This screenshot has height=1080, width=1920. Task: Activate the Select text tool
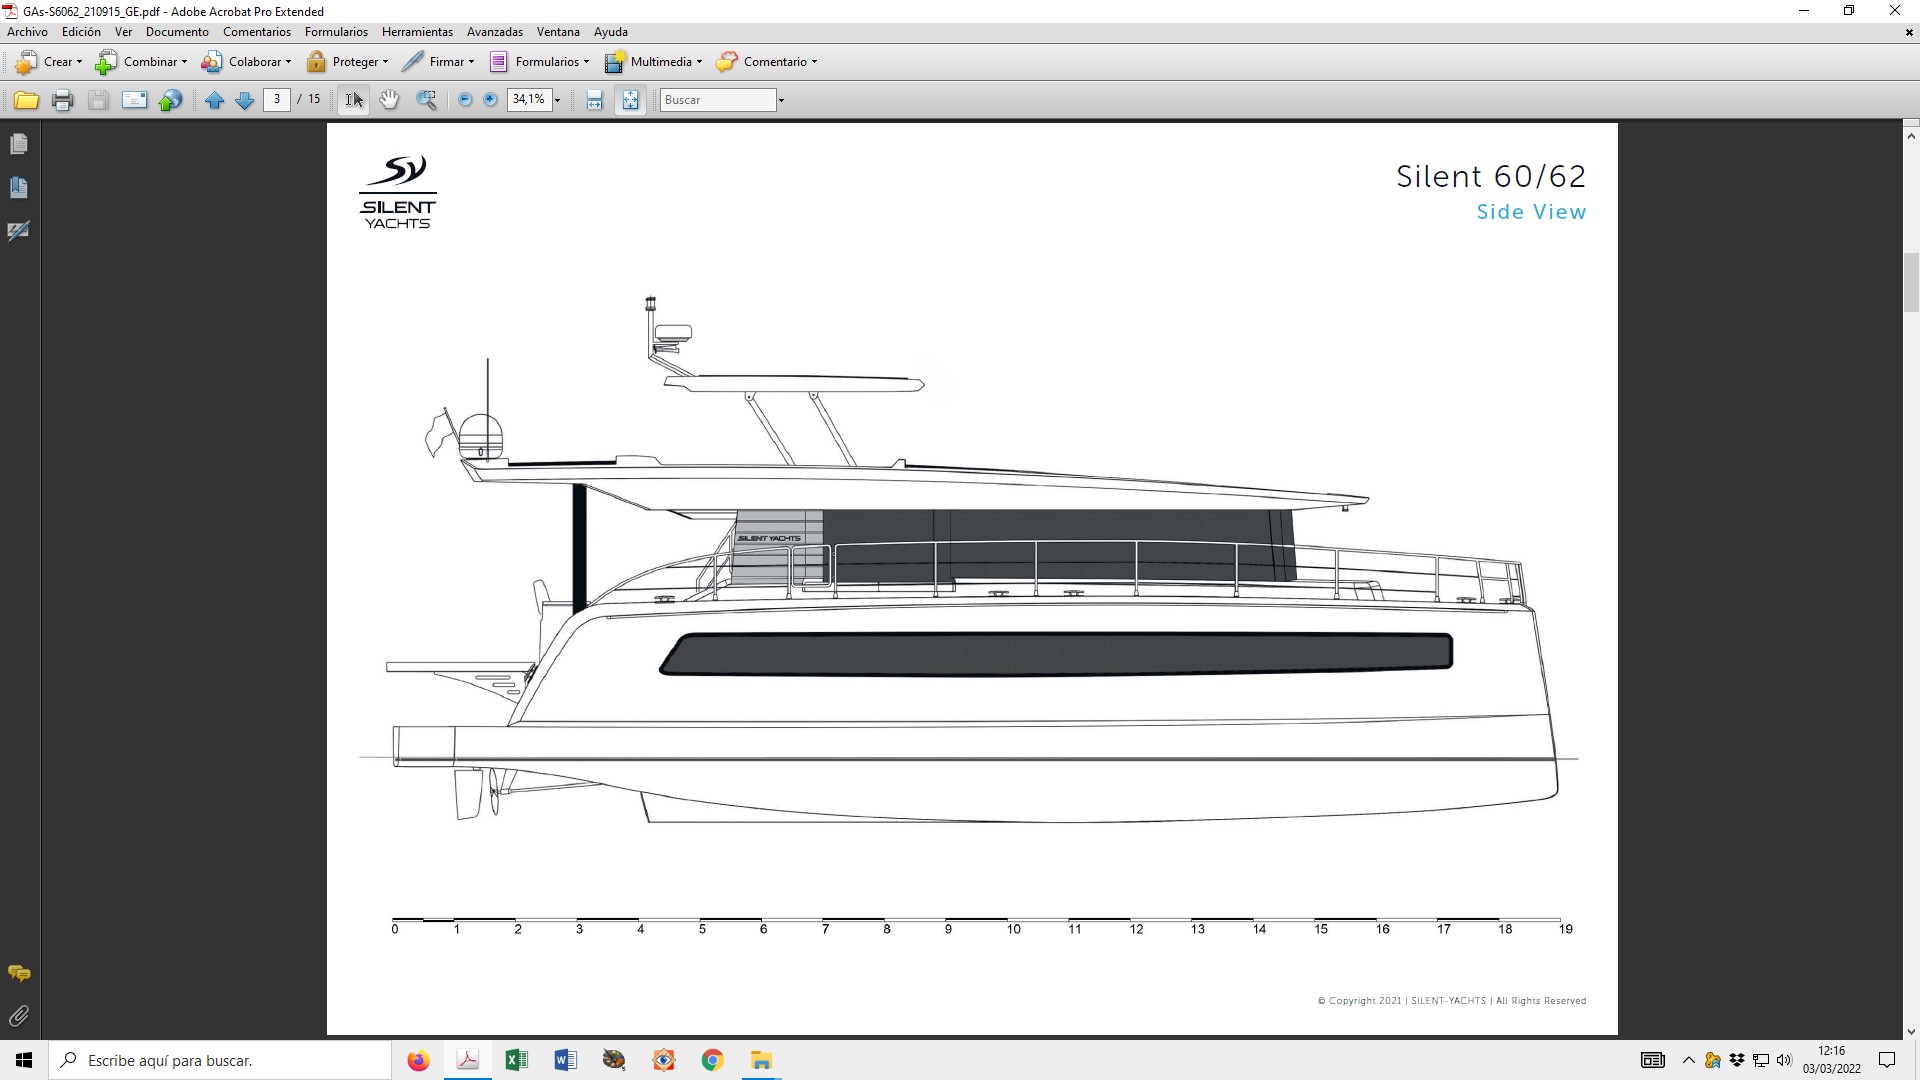pyautogui.click(x=354, y=100)
